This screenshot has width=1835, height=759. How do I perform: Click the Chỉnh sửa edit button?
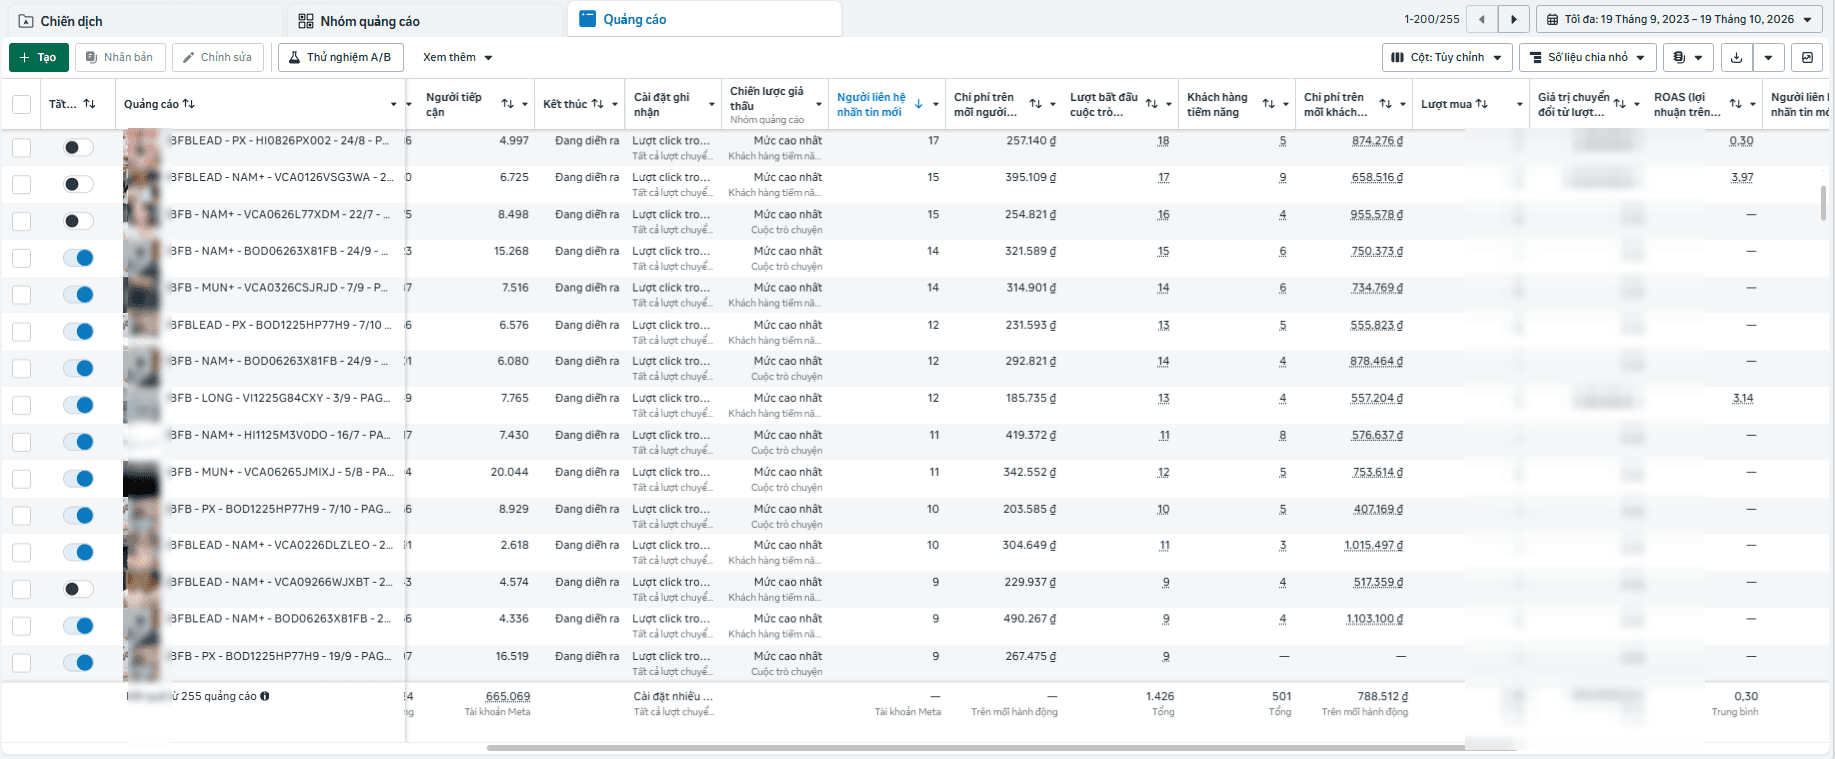tap(218, 57)
